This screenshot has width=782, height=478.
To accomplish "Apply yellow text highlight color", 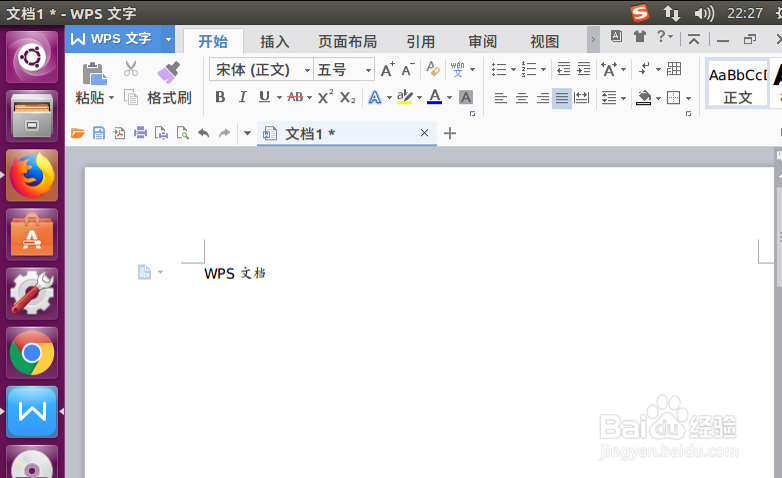I will [404, 97].
